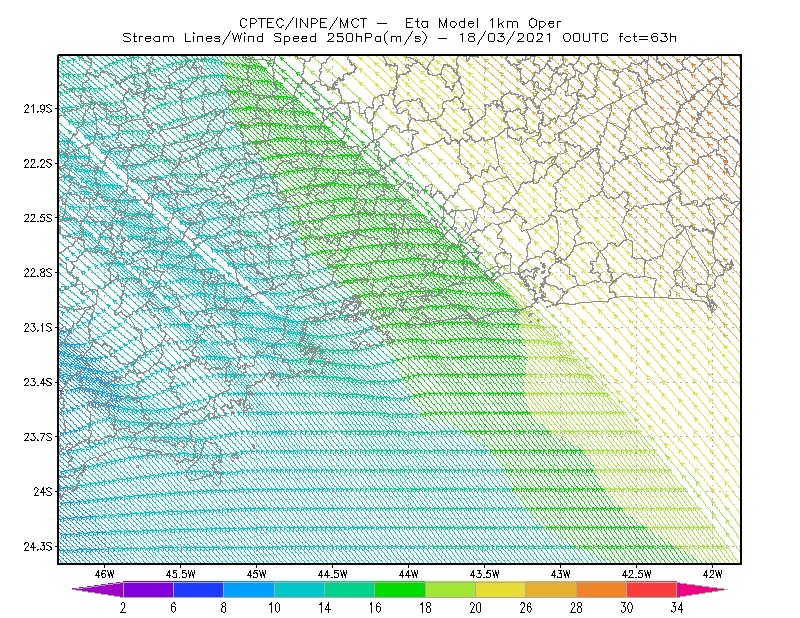800x618 pixels.
Task: Click the 24S latitude axis label
Action: tap(43, 491)
